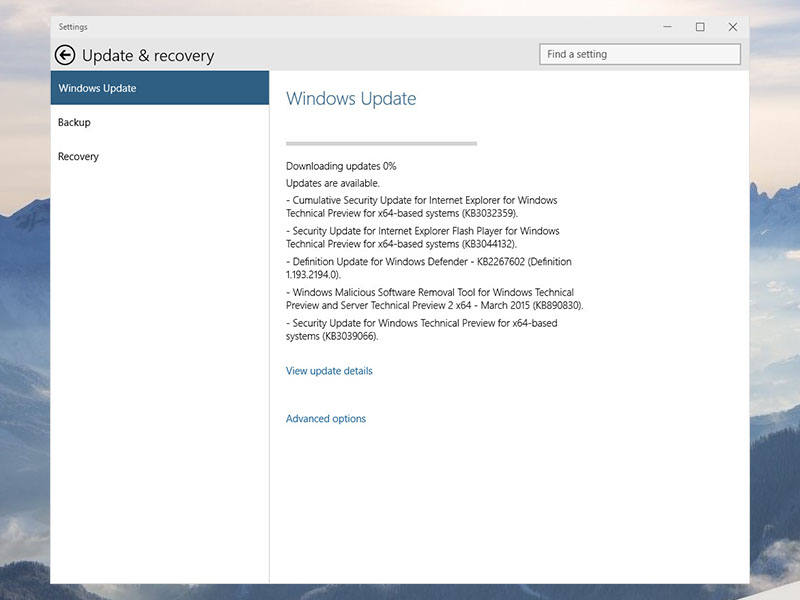Click the 'Updates are available.' text
Image resolution: width=800 pixels, height=600 pixels.
333,183
